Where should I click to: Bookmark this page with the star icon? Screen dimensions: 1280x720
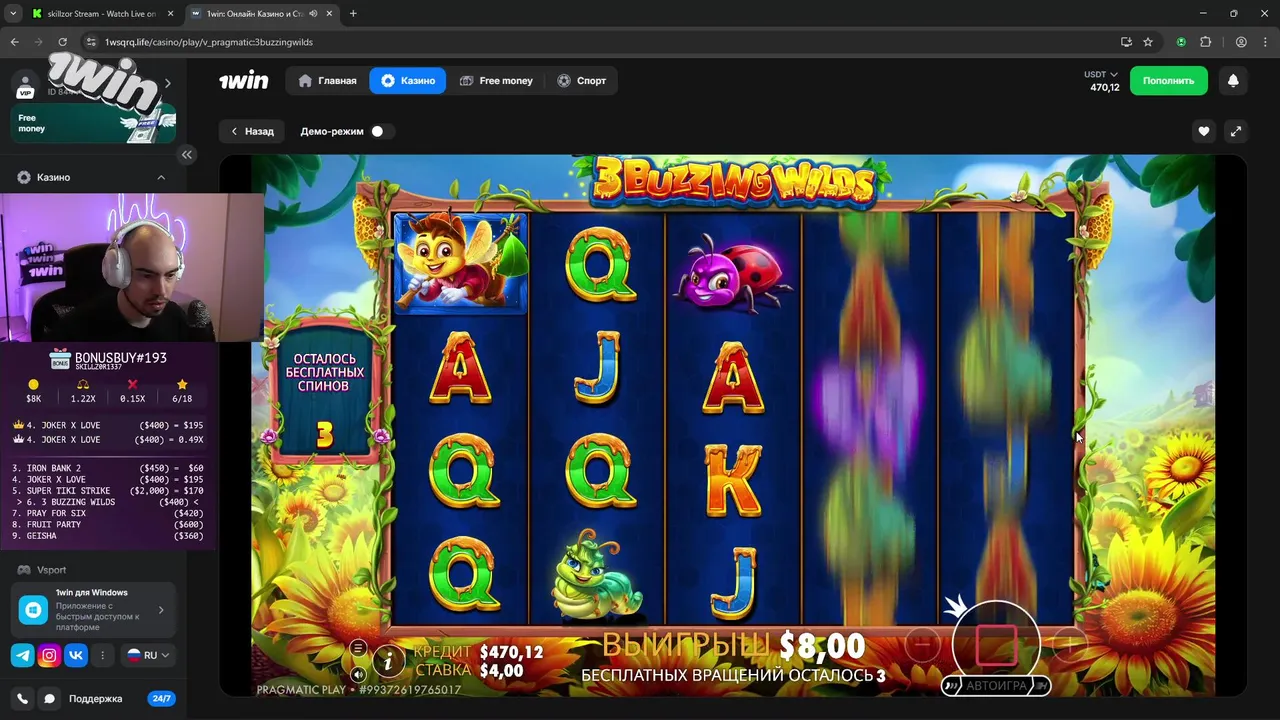pyautogui.click(x=1148, y=42)
